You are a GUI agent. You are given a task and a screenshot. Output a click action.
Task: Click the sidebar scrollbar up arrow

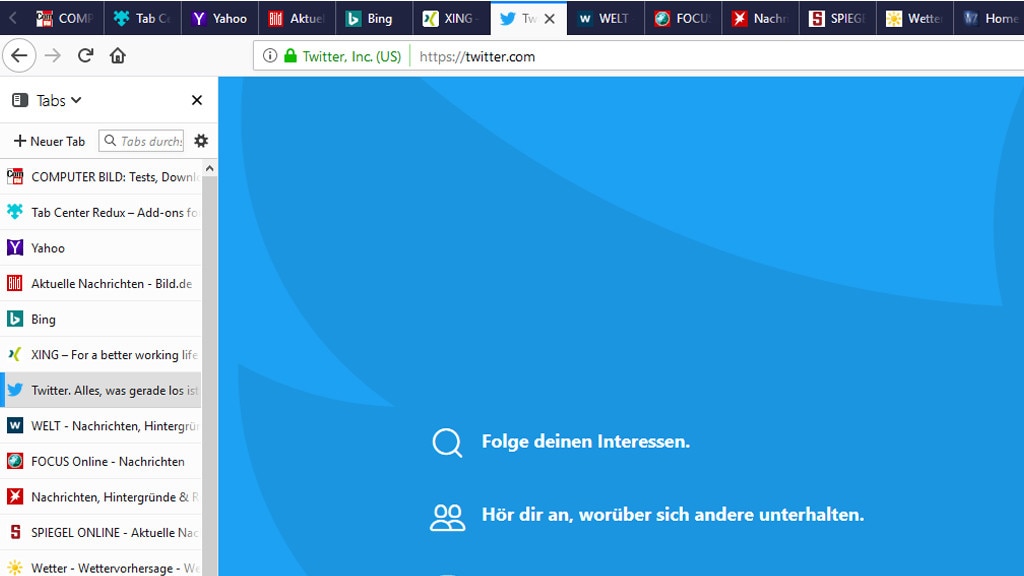[209, 168]
